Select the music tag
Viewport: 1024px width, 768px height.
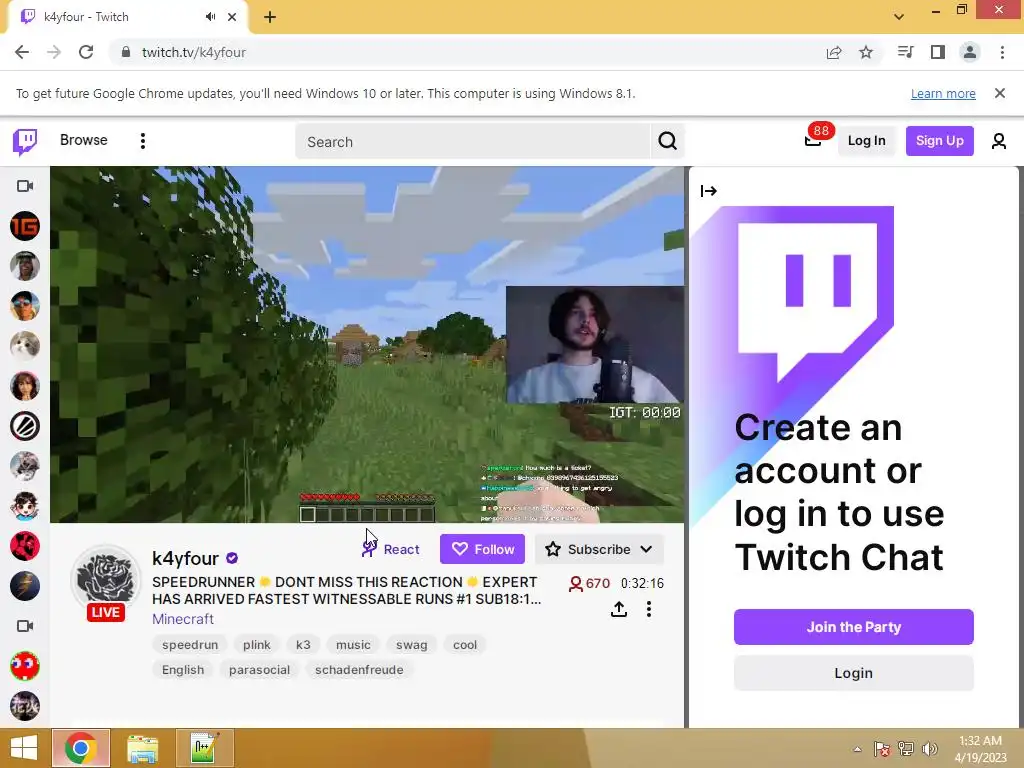pos(353,645)
